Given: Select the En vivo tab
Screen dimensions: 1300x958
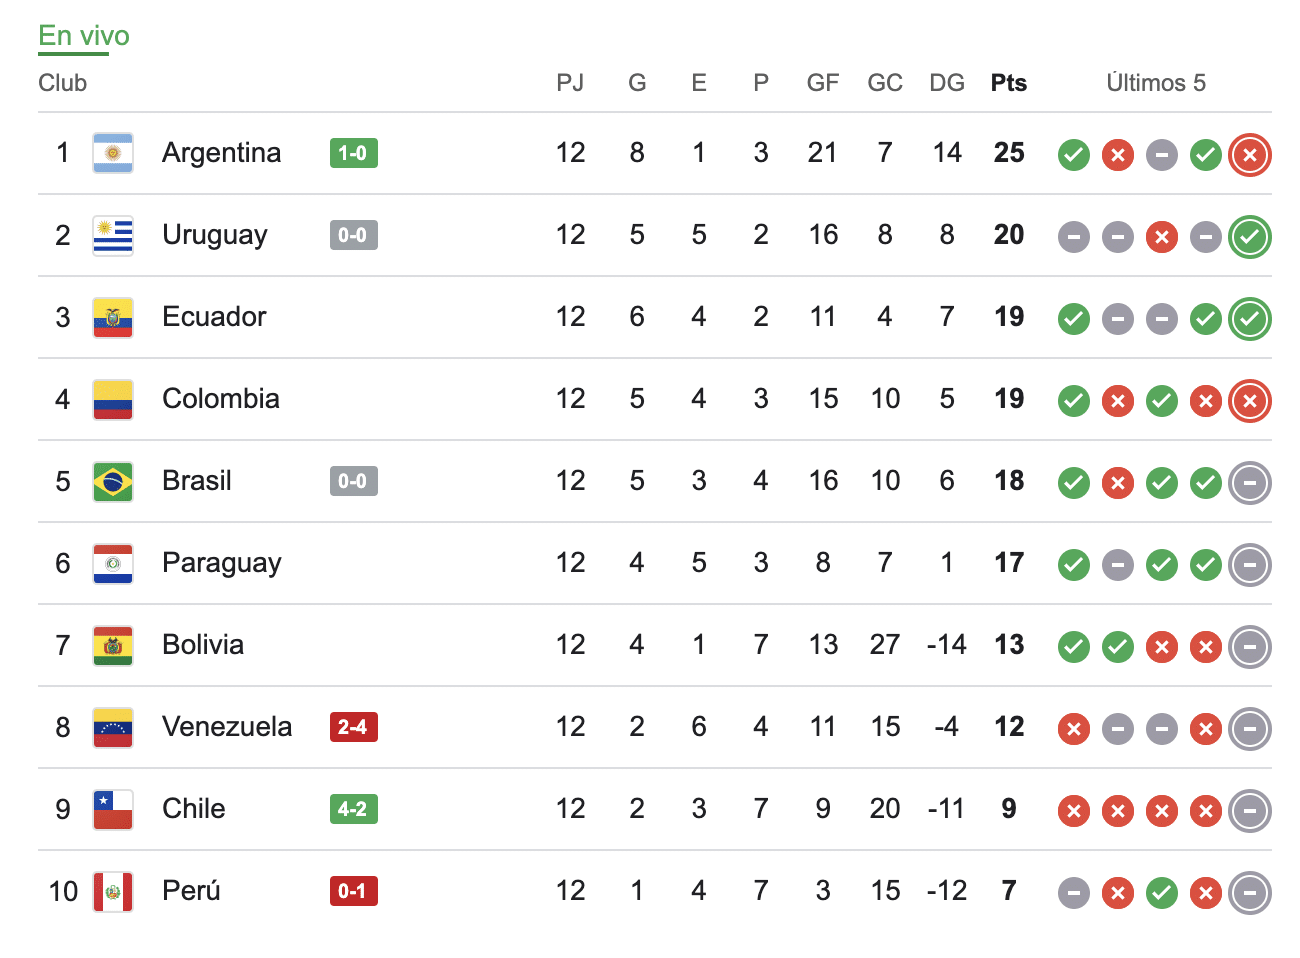Looking at the screenshot, I should point(84,36).
